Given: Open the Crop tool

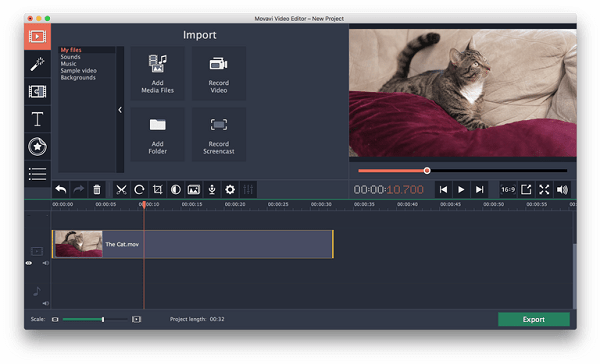Looking at the screenshot, I should [x=157, y=189].
